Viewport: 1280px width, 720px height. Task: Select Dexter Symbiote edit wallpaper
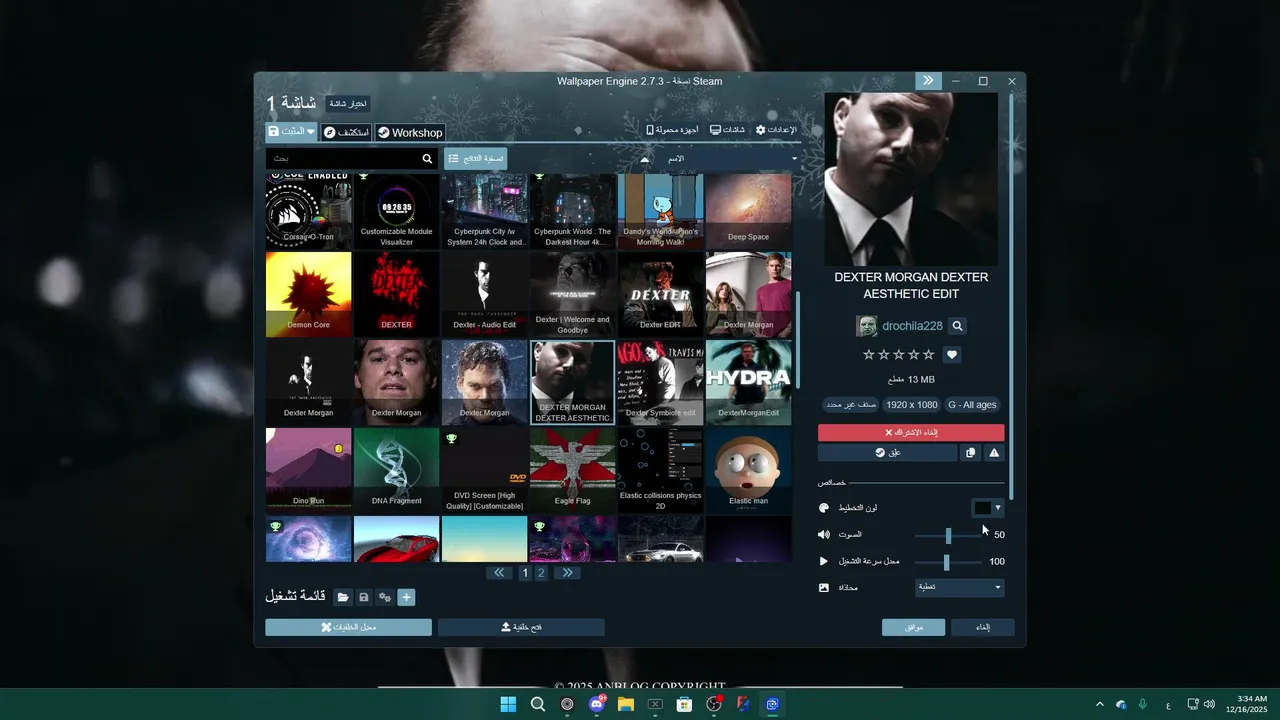click(661, 382)
